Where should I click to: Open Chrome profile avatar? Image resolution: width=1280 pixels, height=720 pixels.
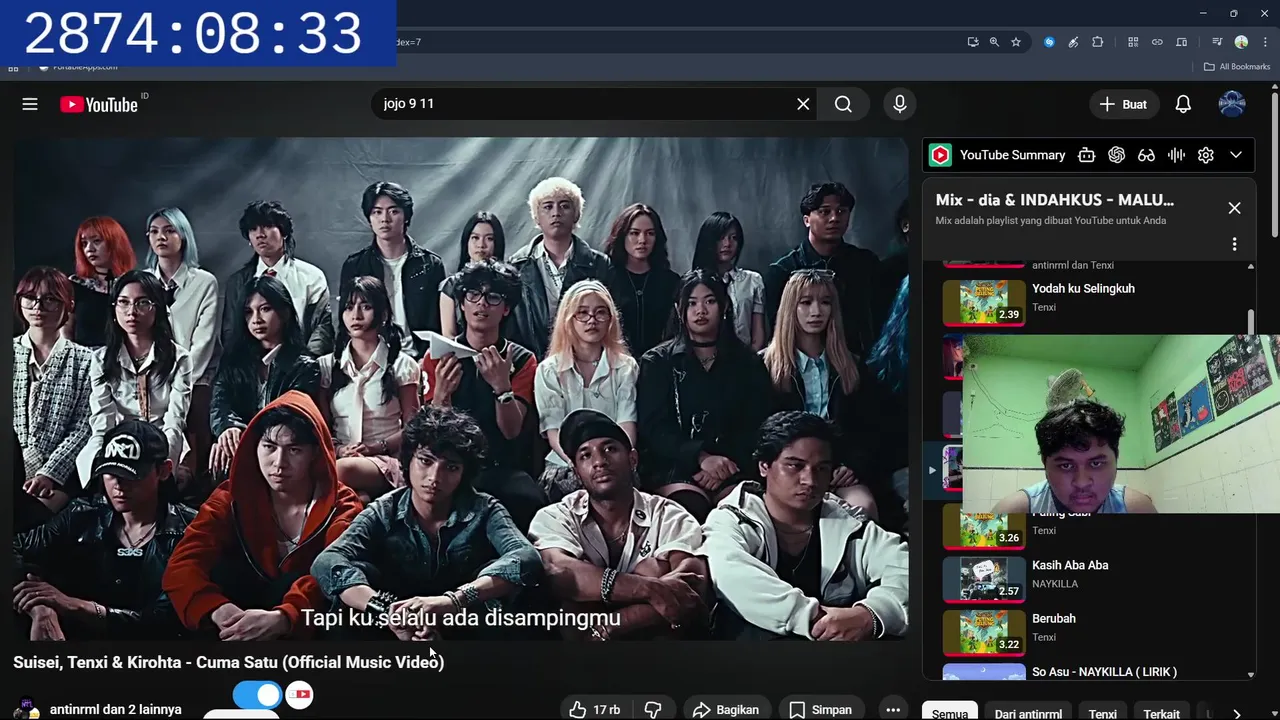(1241, 42)
